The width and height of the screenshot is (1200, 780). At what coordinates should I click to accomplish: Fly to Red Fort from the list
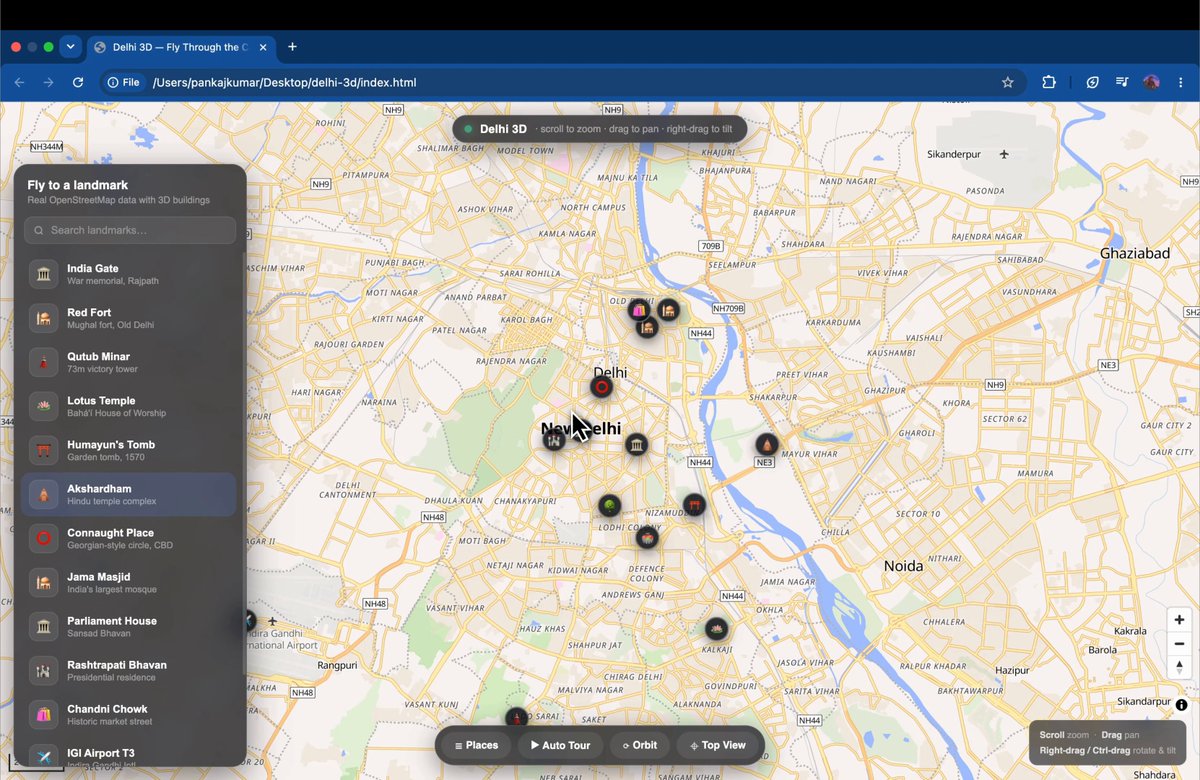pos(129,318)
